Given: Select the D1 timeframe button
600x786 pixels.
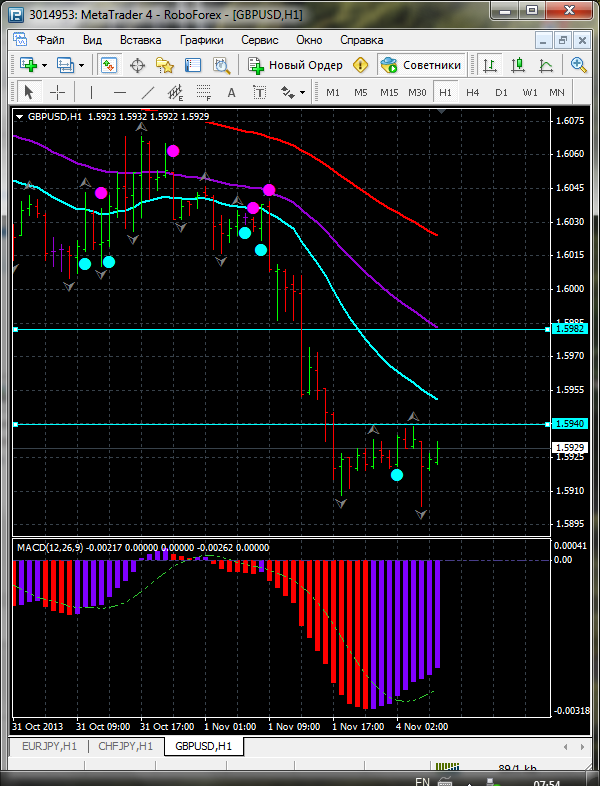Looking at the screenshot, I should point(501,93).
